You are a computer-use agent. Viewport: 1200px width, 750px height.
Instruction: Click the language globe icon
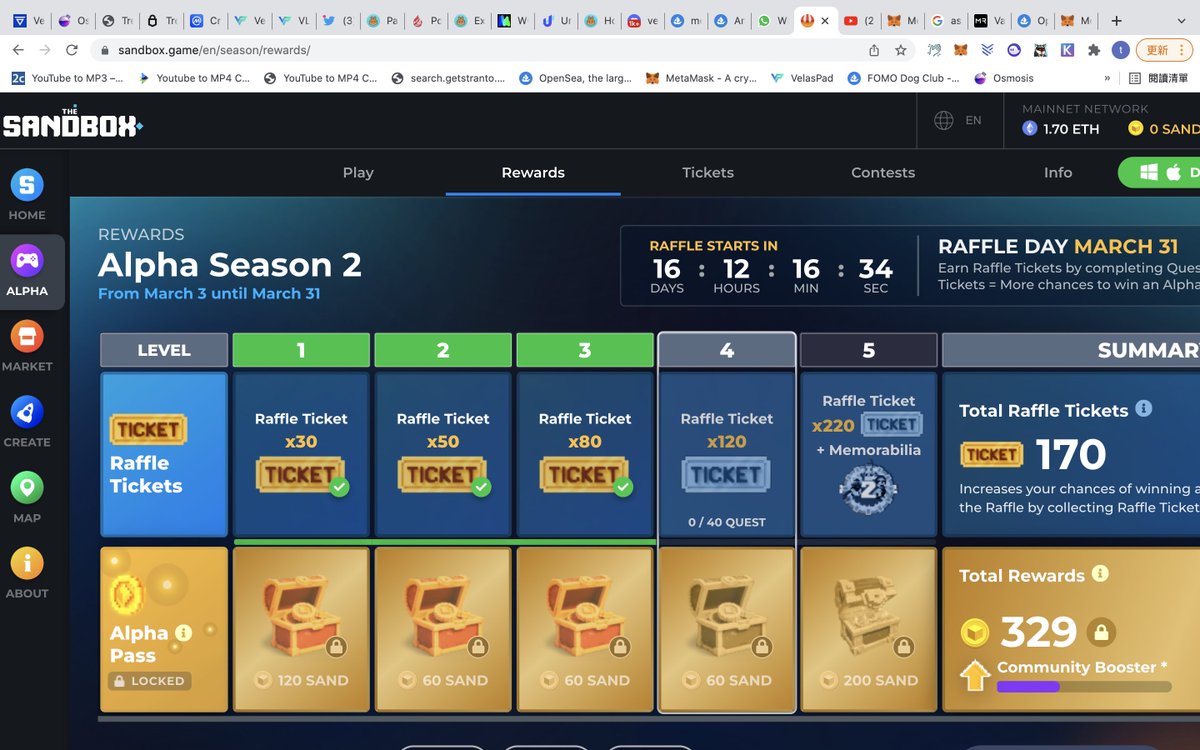click(943, 120)
